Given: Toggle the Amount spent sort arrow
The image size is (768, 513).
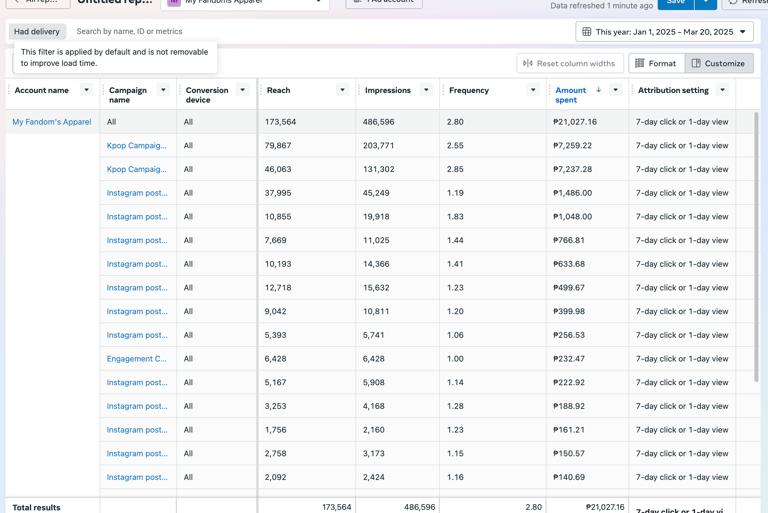Looking at the screenshot, I should 599,90.
